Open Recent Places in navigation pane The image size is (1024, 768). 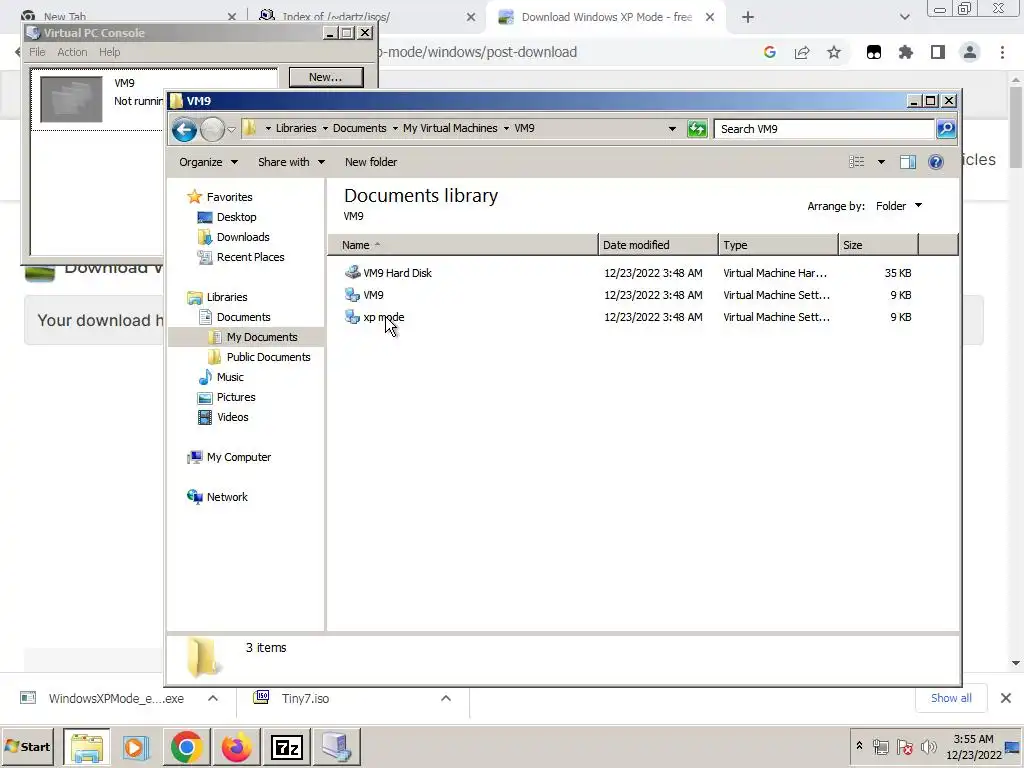(241, 257)
